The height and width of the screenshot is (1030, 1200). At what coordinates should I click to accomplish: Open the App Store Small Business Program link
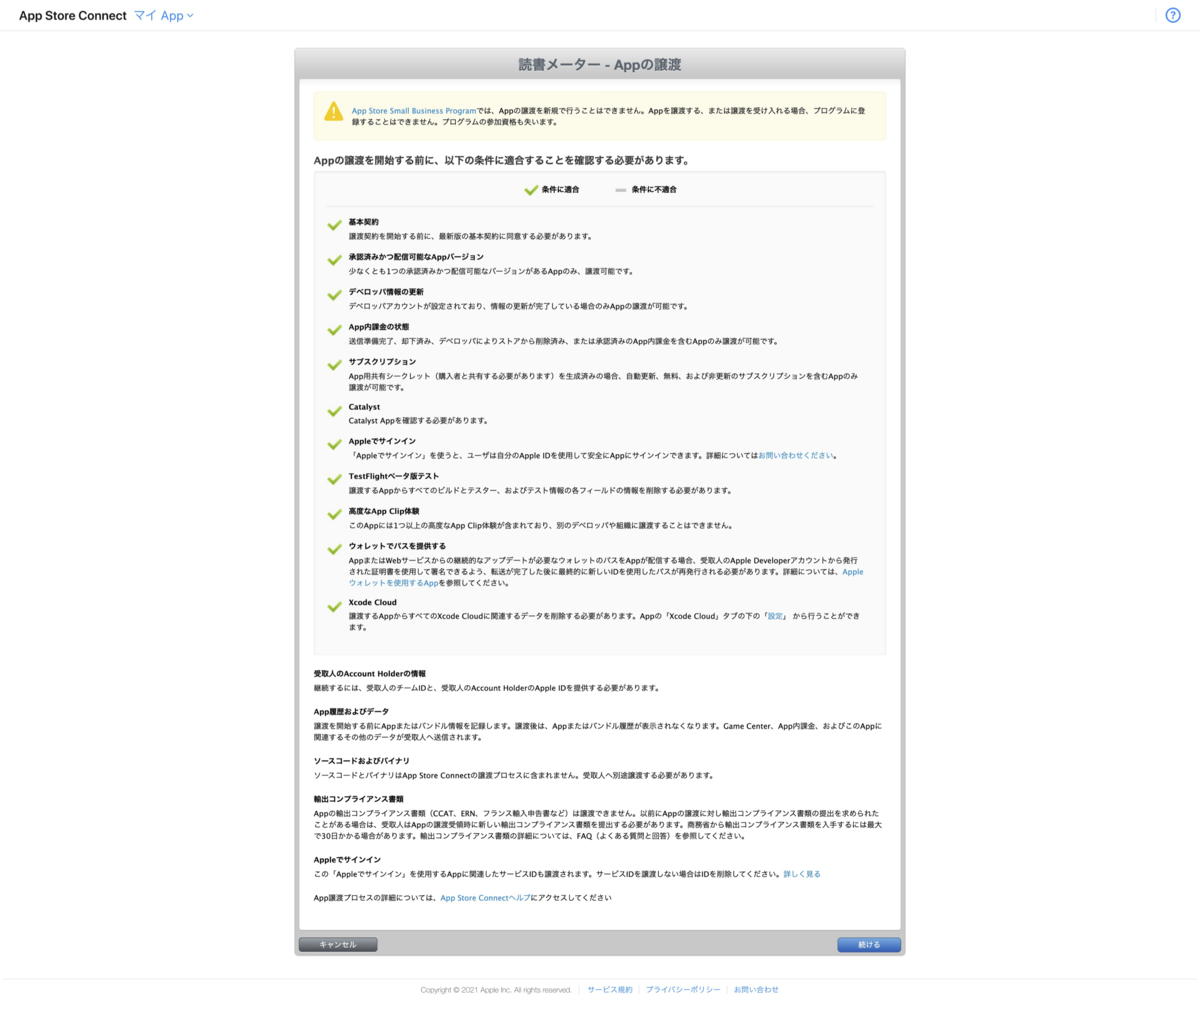point(414,111)
